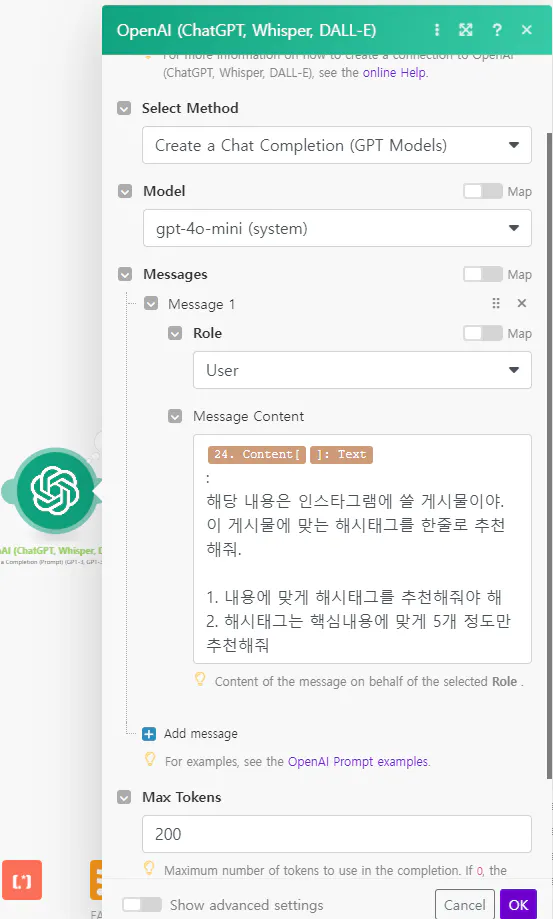This screenshot has width=553, height=919.
Task: Open the Select Method dropdown
Action: pyautogui.click(x=337, y=145)
